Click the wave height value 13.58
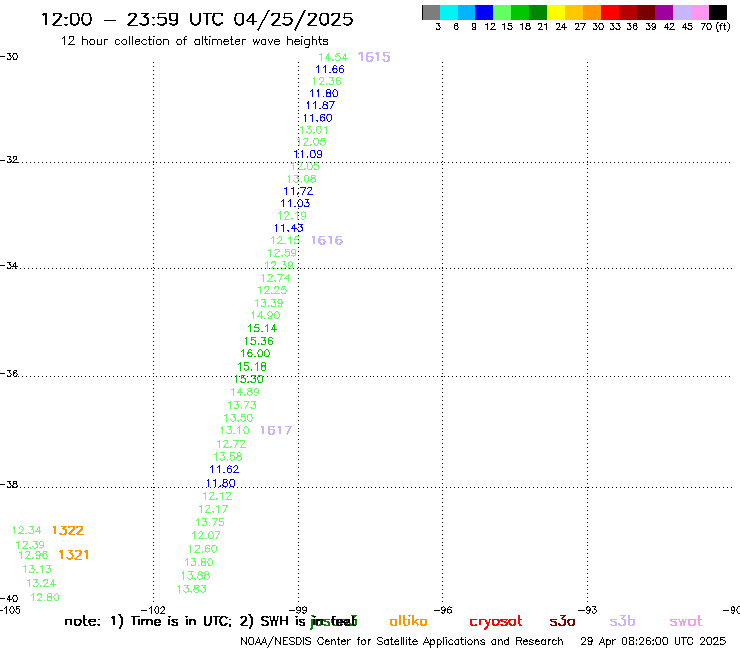The image size is (740, 650). tap(228, 457)
